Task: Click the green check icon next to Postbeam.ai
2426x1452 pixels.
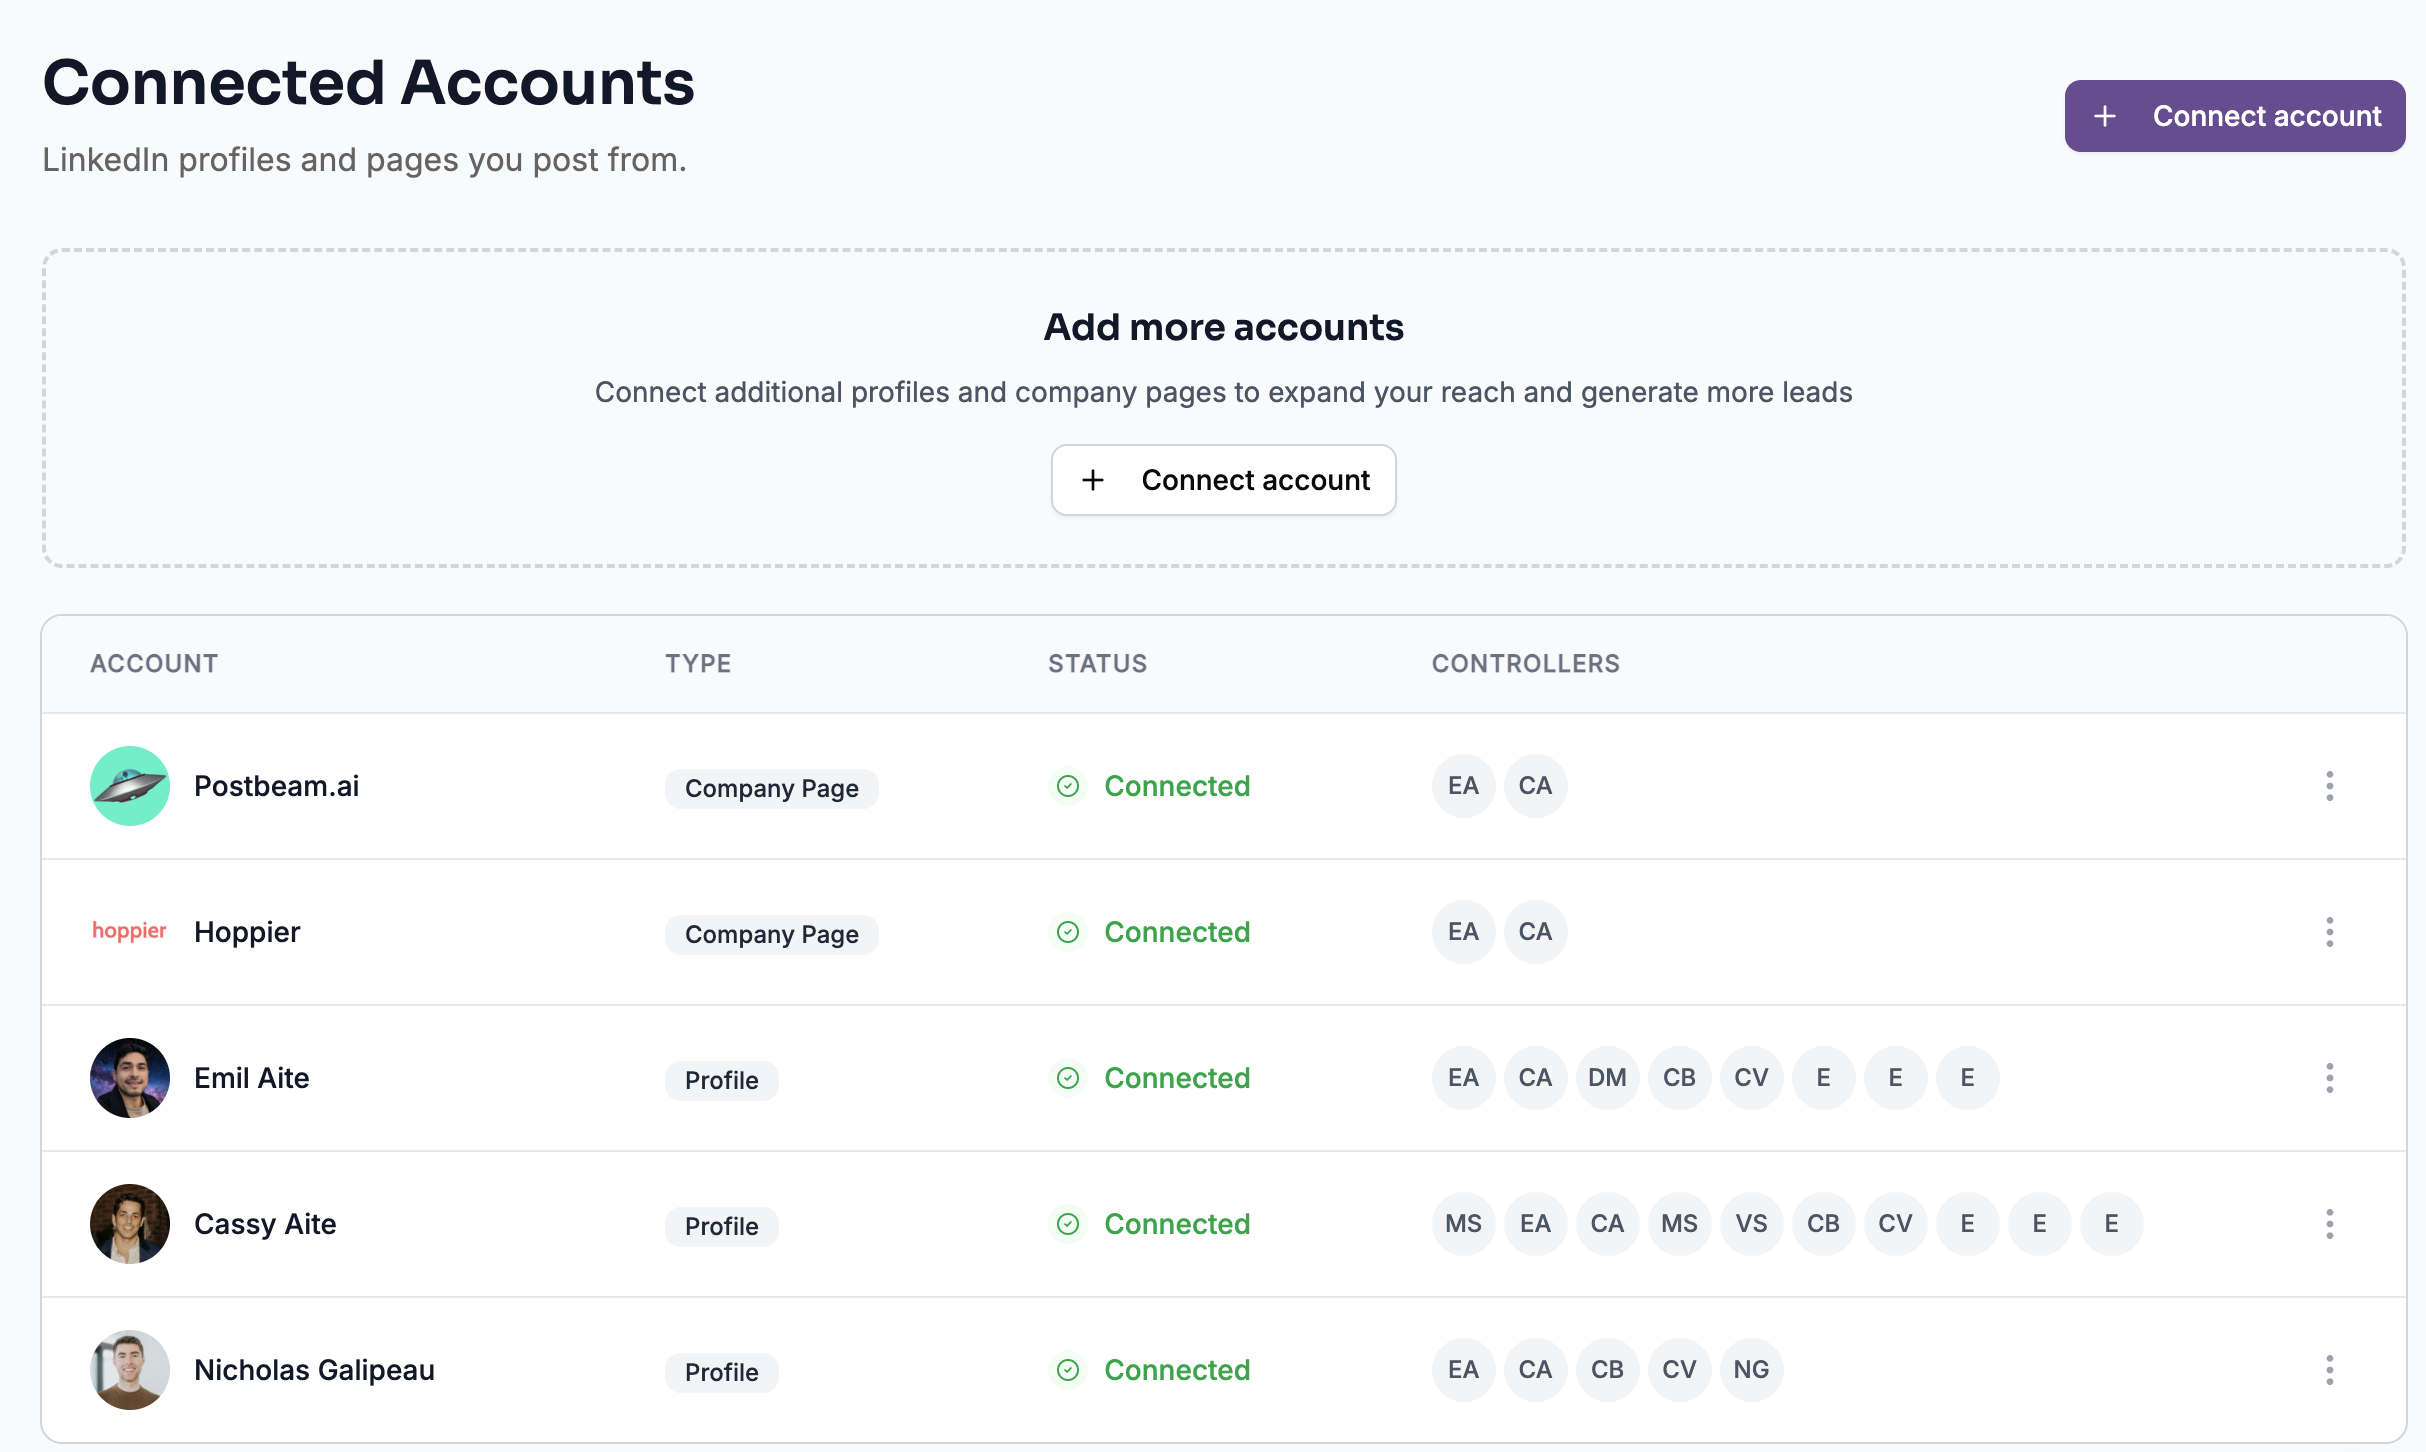Action: pos(1068,786)
